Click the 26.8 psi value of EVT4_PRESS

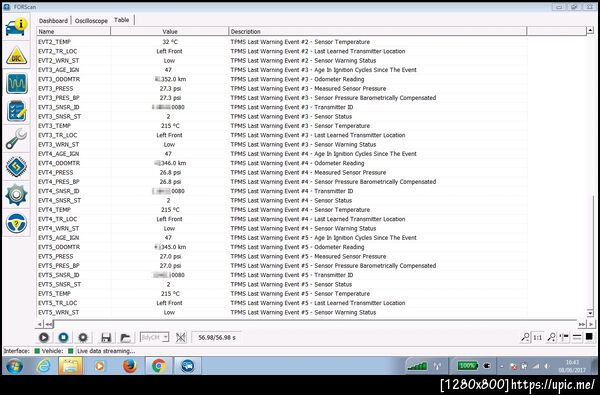(x=170, y=172)
